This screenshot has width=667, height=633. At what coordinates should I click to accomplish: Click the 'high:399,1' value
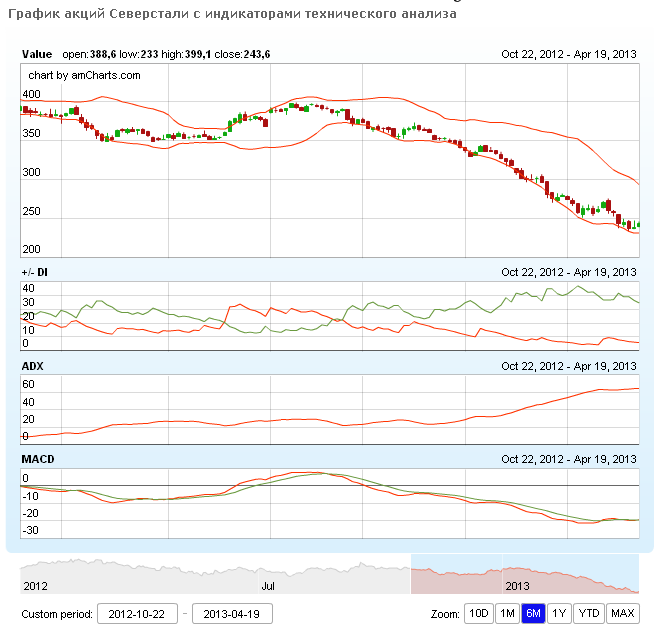point(186,54)
